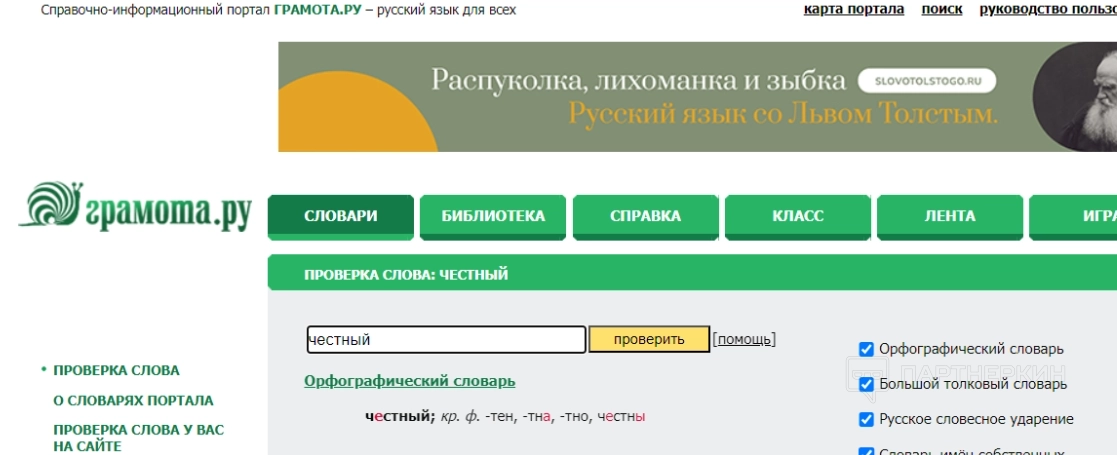Image resolution: width=1117 pixels, height=455 pixels.
Task: Open ПРОВЕРКА СЛОВА У ВАС НА САЙТЕ
Action: (139, 438)
